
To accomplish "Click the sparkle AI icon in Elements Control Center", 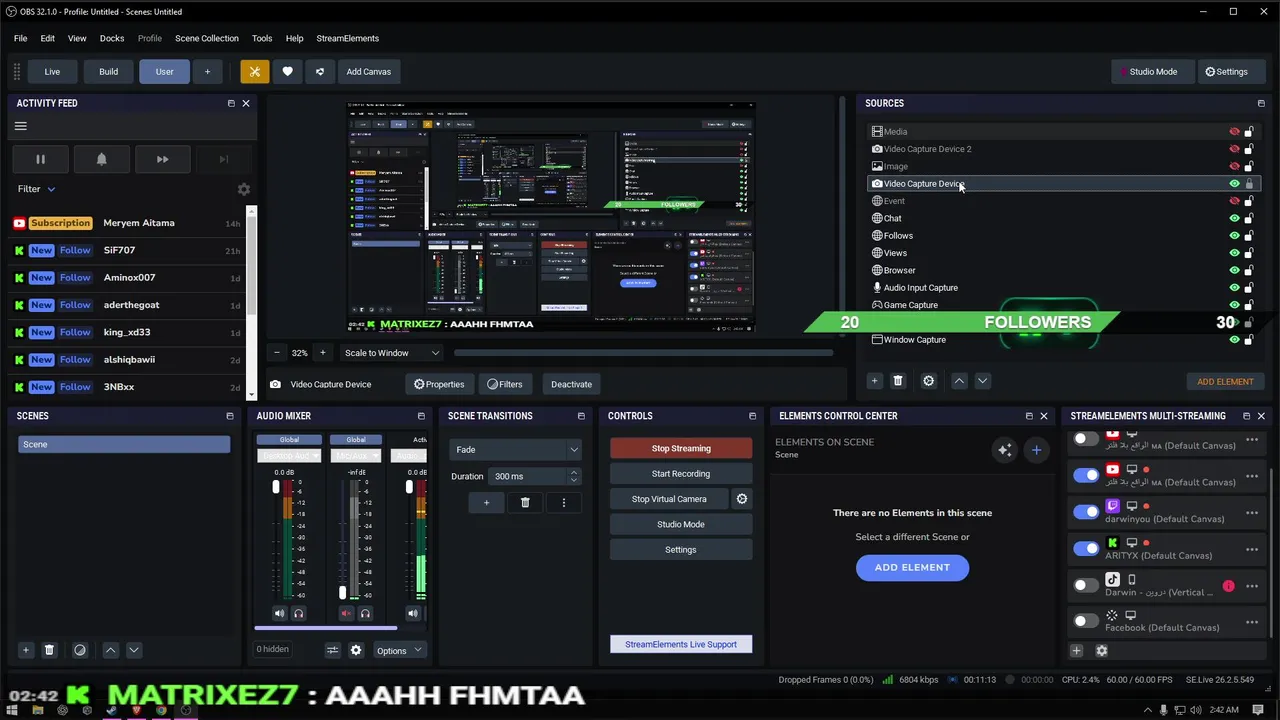I will point(1004,450).
